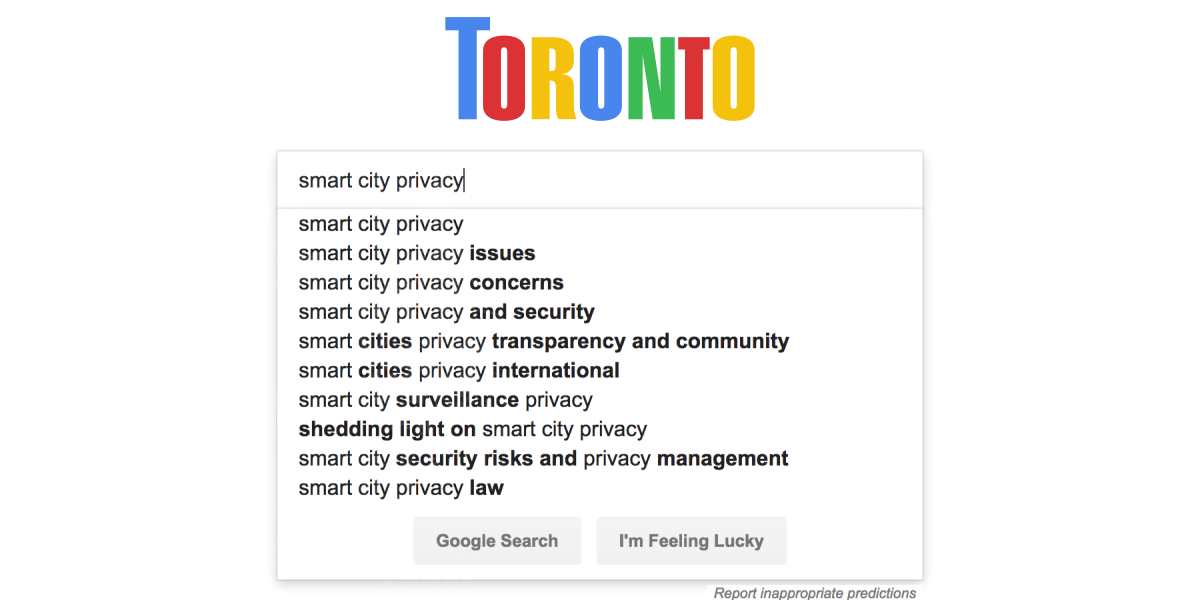Click the final yellow O in logo
This screenshot has width=1200, height=600.
[733, 78]
